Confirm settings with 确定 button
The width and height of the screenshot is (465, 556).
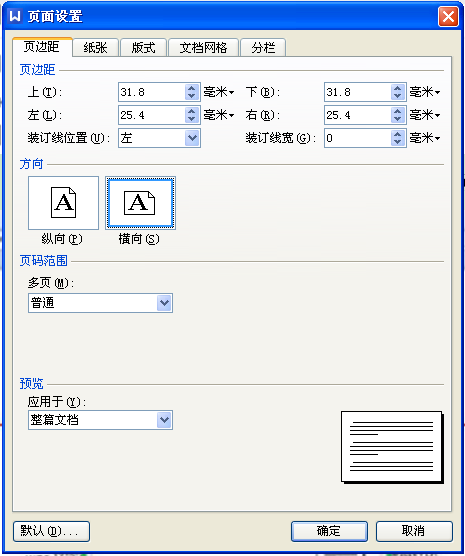point(329,531)
